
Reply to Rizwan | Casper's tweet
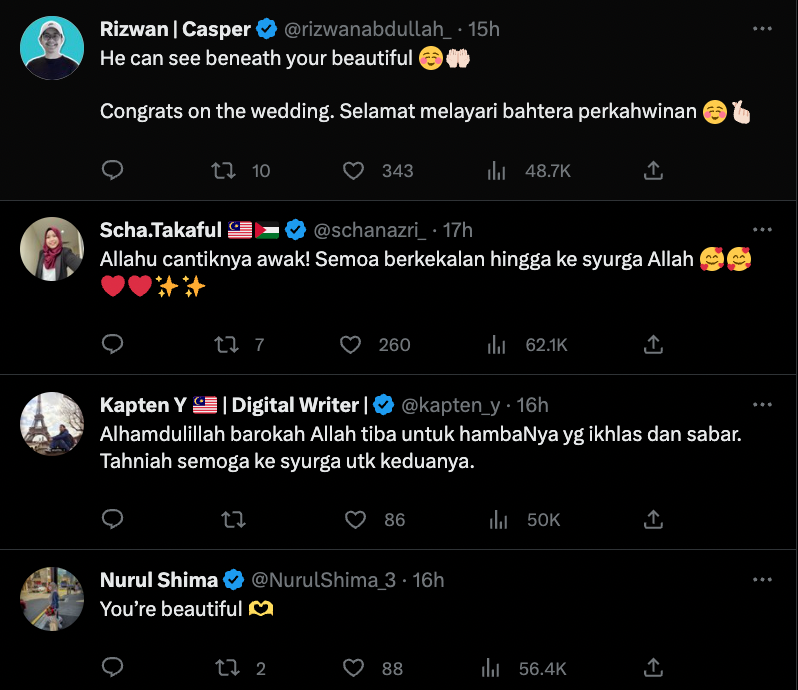click(x=113, y=171)
